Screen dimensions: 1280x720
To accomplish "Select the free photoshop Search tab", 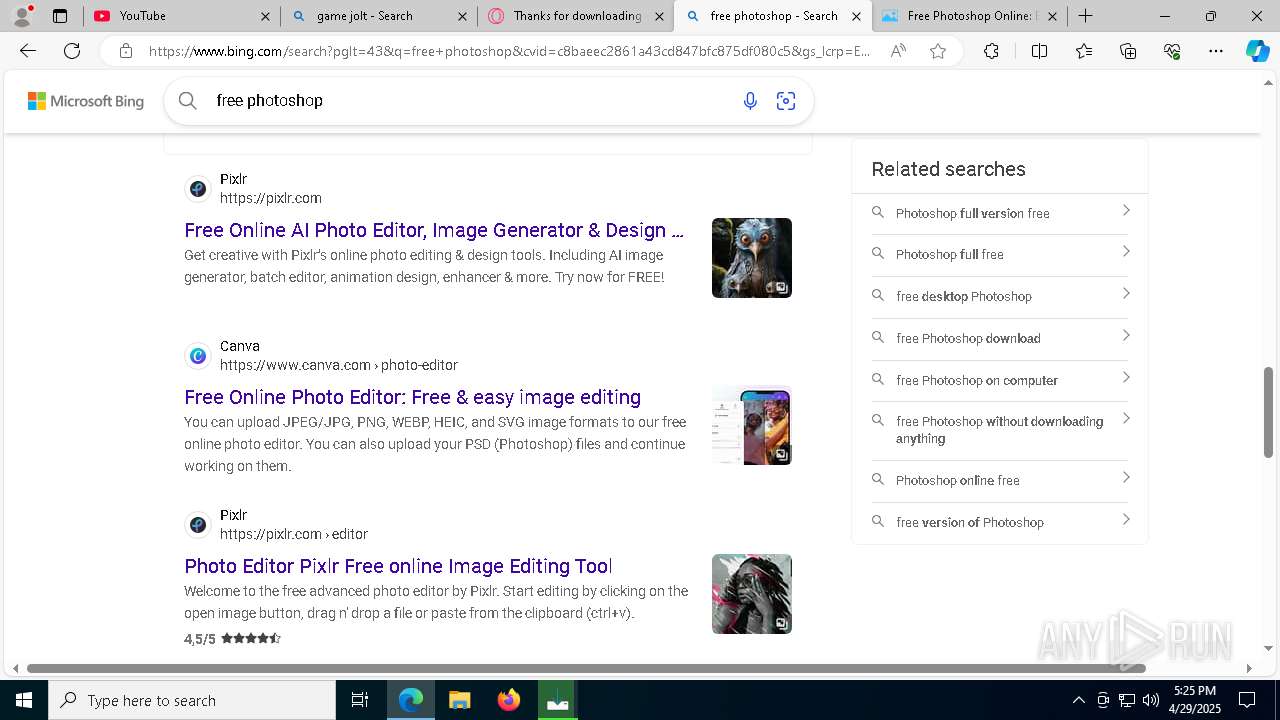I will [771, 16].
